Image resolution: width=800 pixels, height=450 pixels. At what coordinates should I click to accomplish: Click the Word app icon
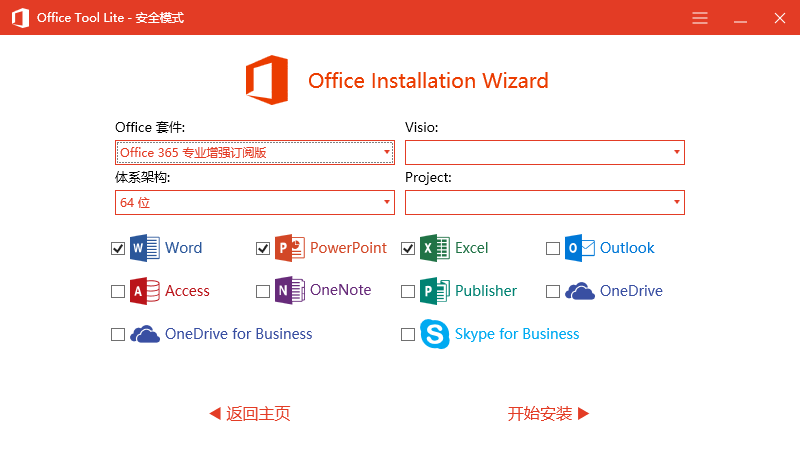[145, 248]
